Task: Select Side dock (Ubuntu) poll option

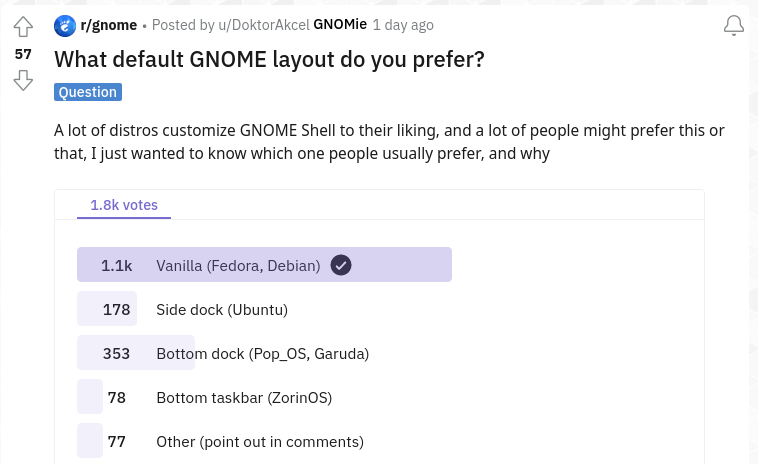Action: pyautogui.click(x=222, y=309)
